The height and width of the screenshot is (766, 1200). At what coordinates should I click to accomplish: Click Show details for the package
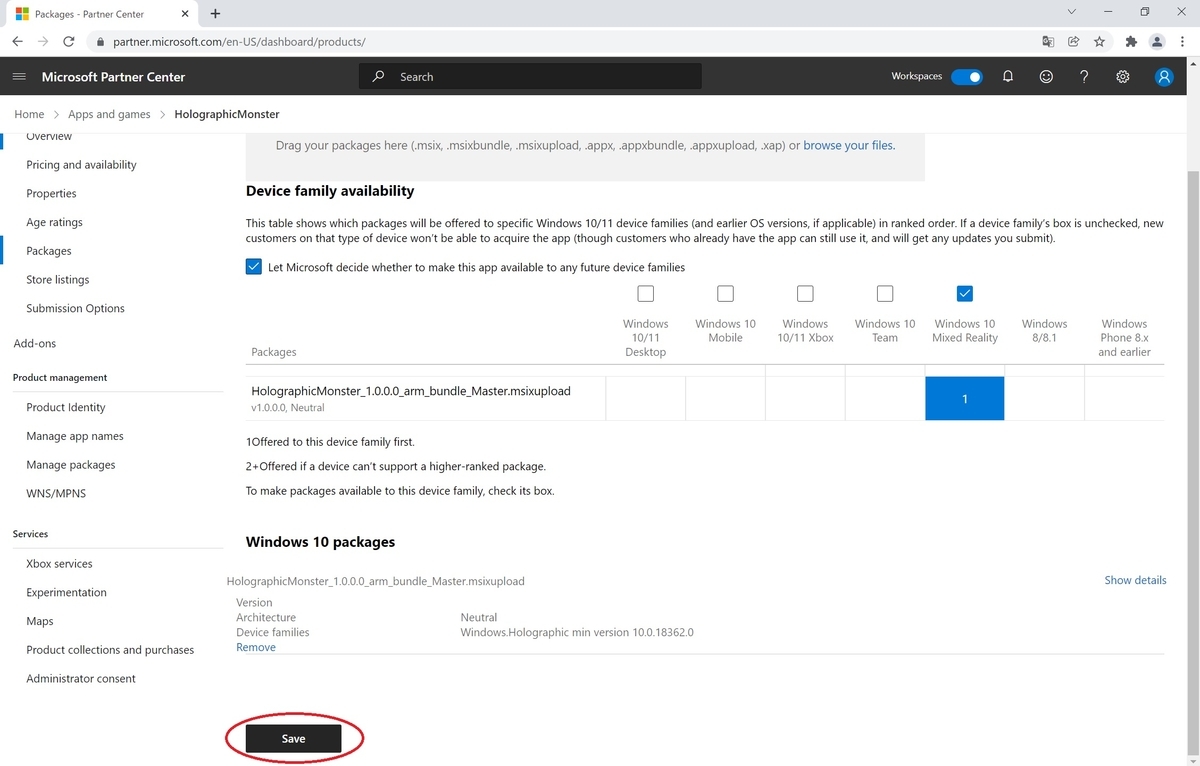click(x=1135, y=580)
